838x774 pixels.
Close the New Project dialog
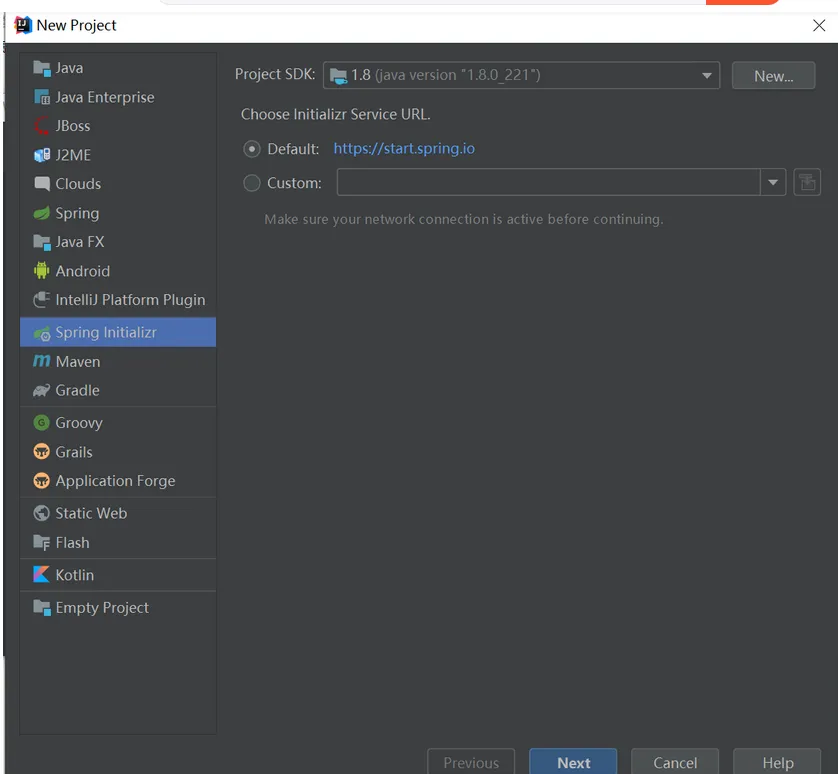click(x=819, y=25)
